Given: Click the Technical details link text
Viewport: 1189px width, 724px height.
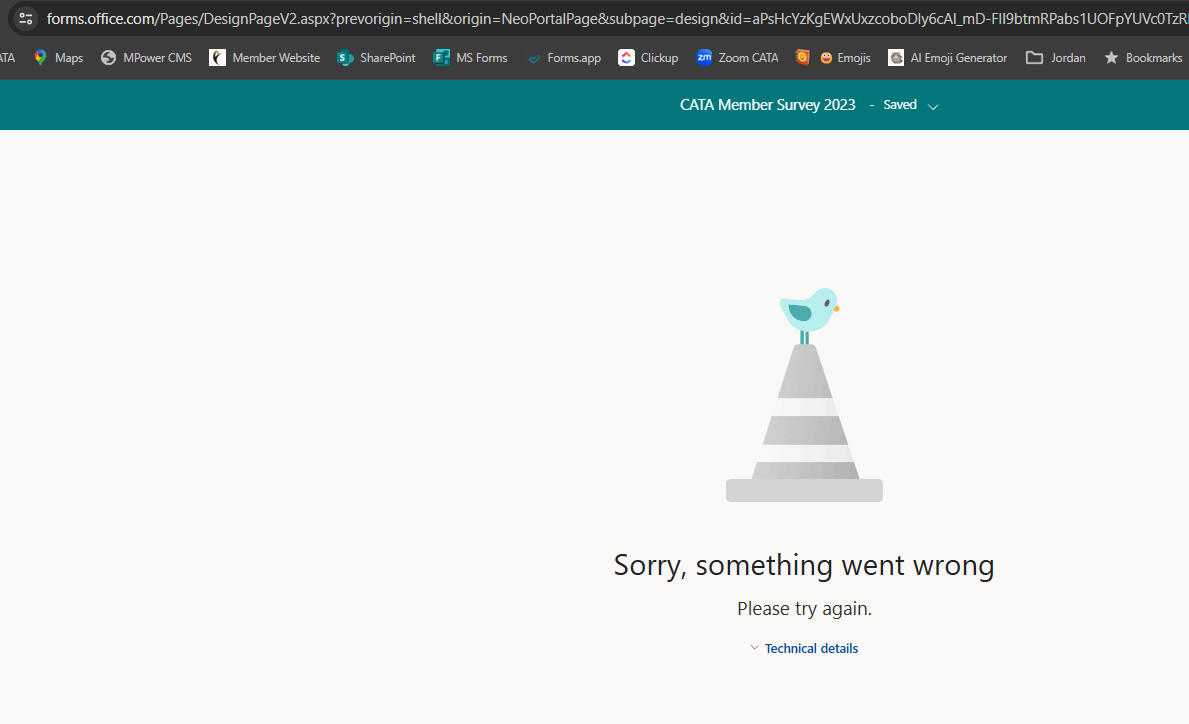Looking at the screenshot, I should point(811,648).
